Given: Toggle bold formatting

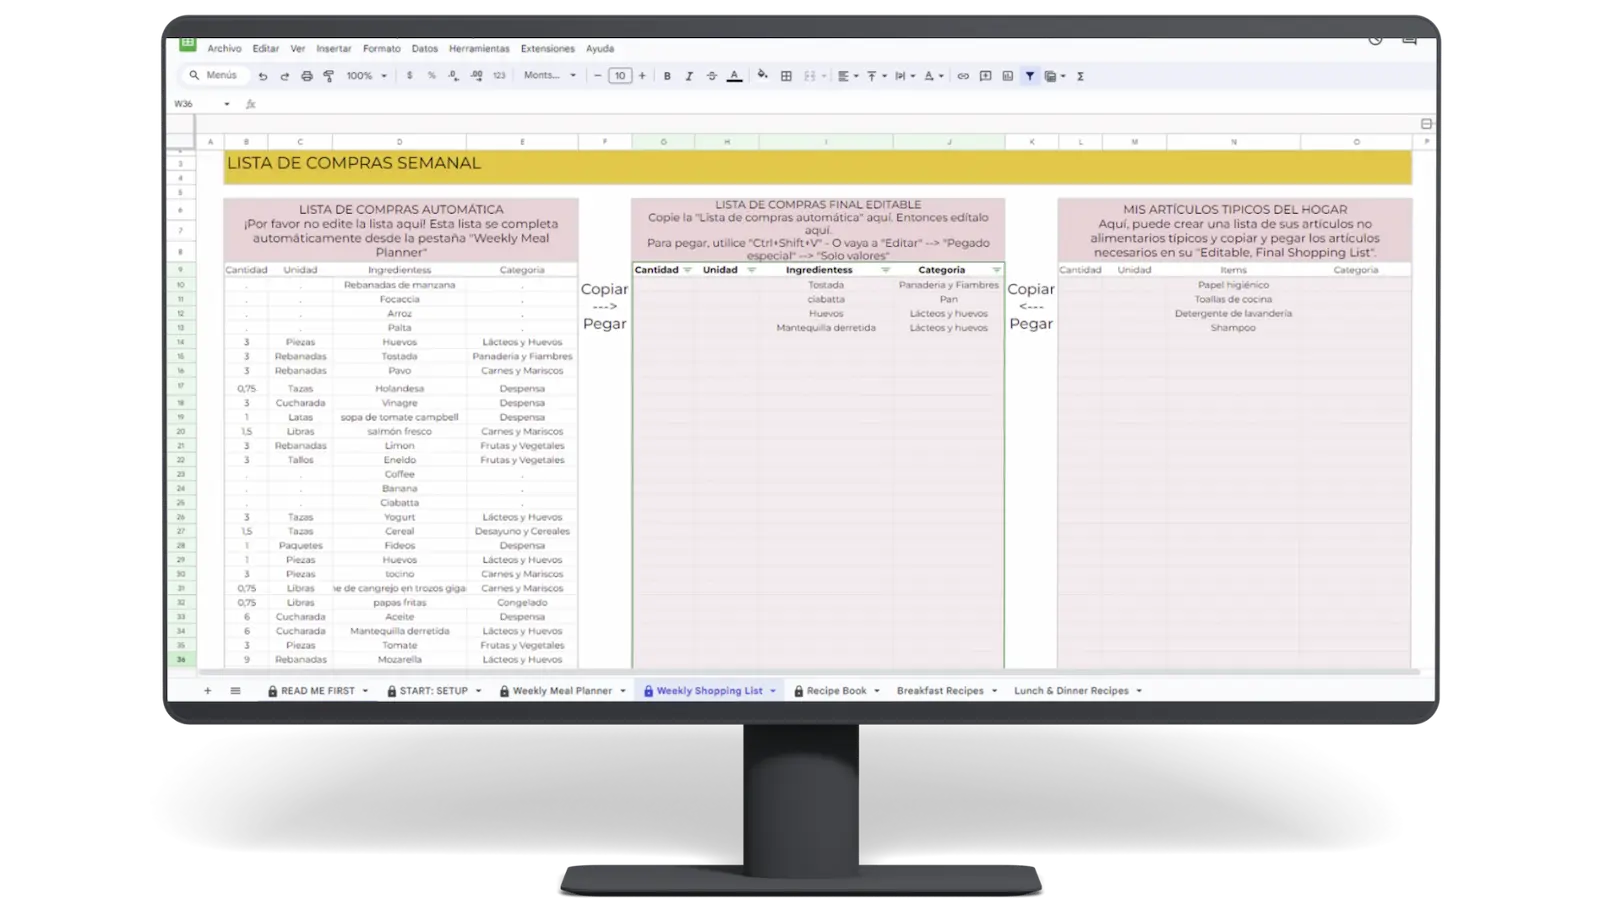Looking at the screenshot, I should click(667, 76).
